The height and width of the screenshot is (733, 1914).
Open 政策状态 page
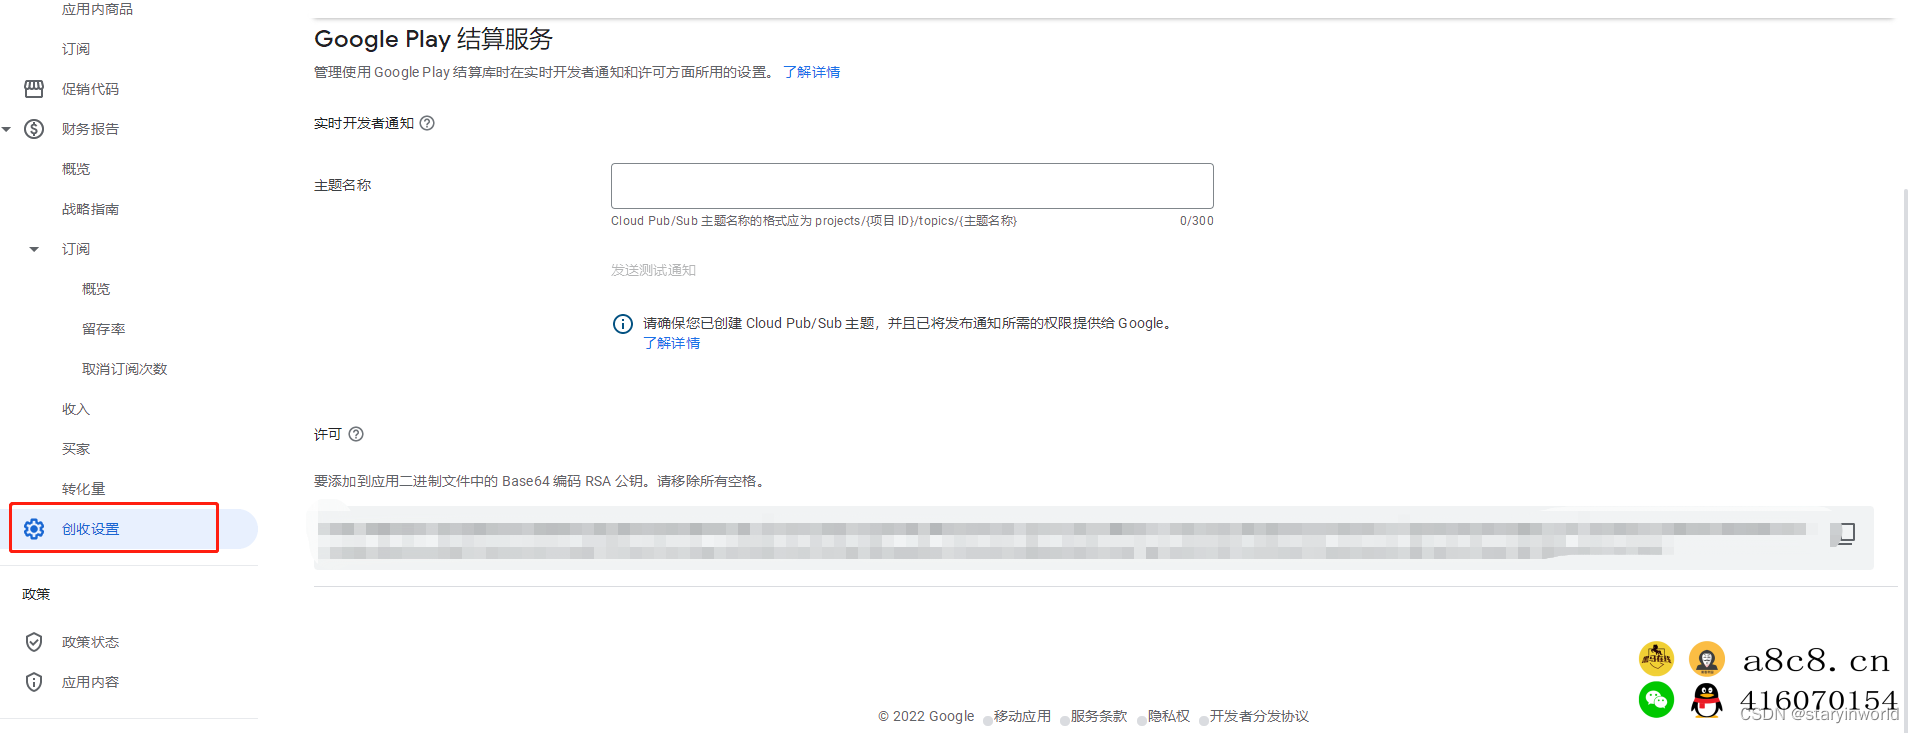pyautogui.click(x=90, y=642)
